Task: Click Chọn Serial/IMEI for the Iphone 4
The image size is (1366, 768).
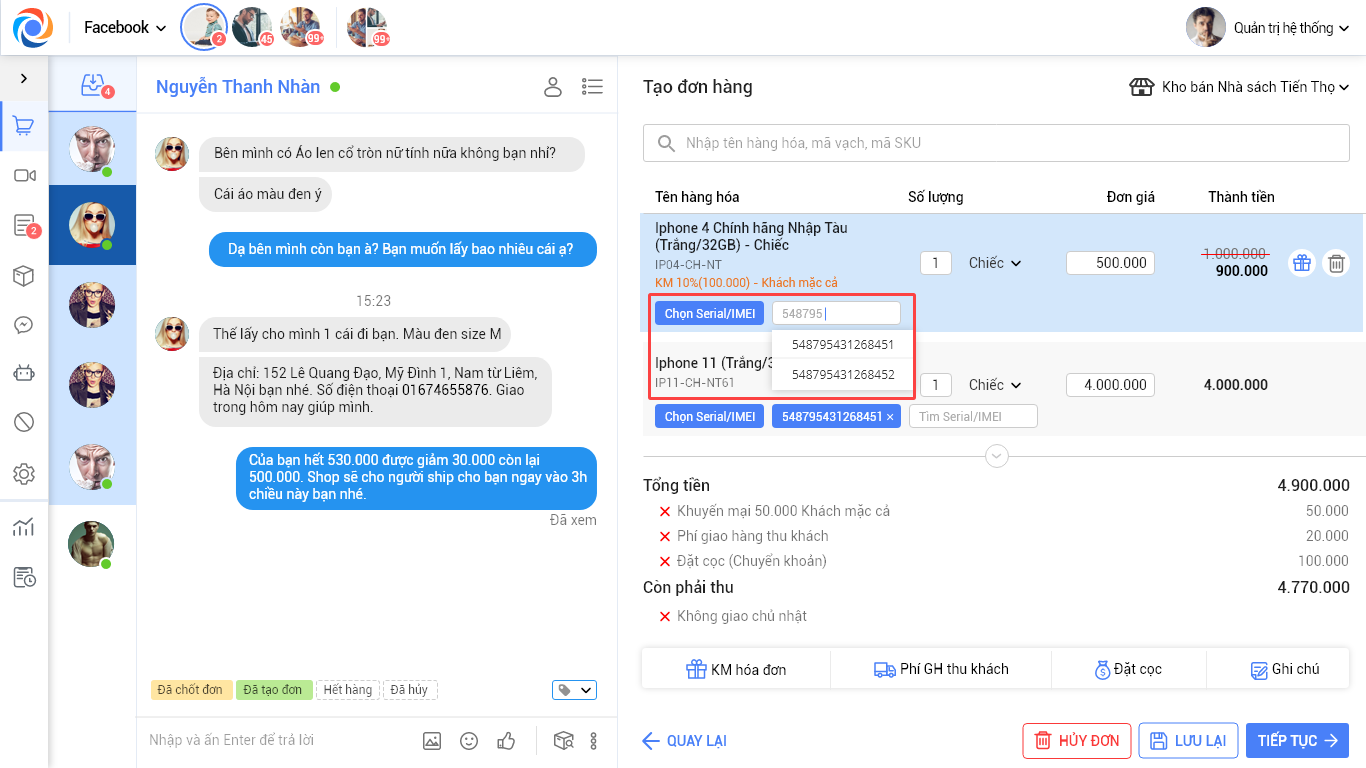Action: 710,313
